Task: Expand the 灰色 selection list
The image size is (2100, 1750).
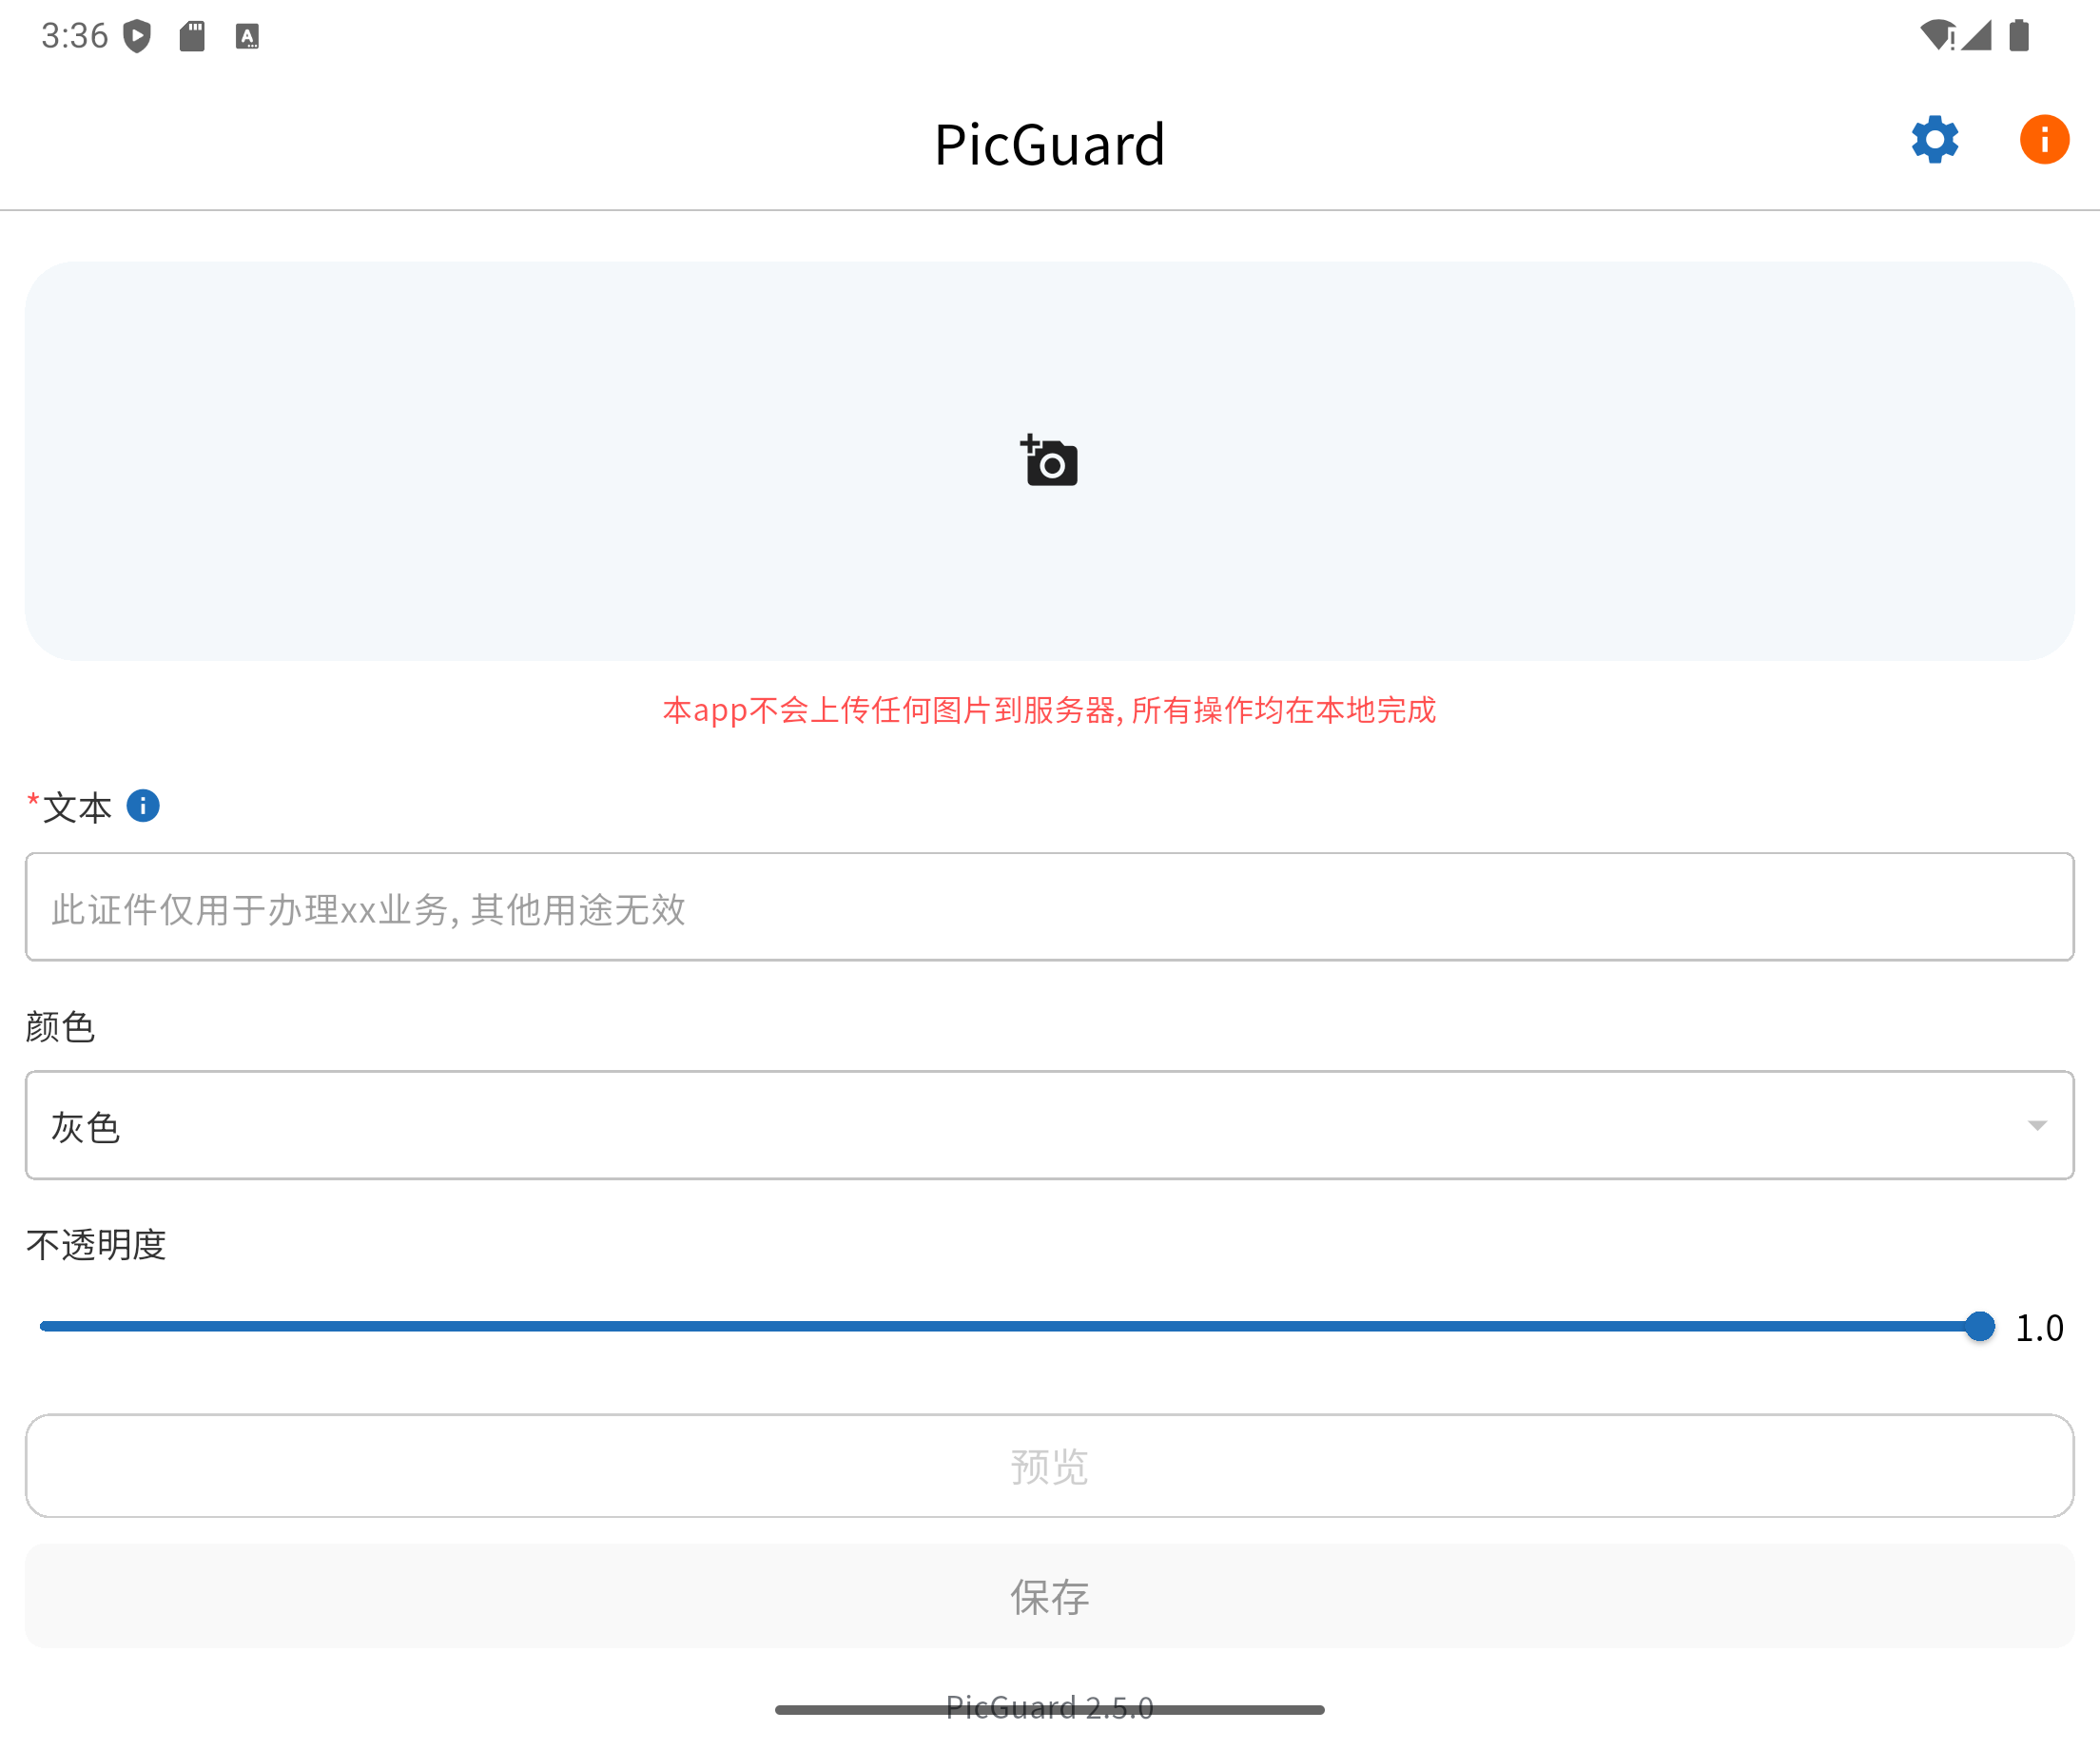Action: (x=85, y=1125)
